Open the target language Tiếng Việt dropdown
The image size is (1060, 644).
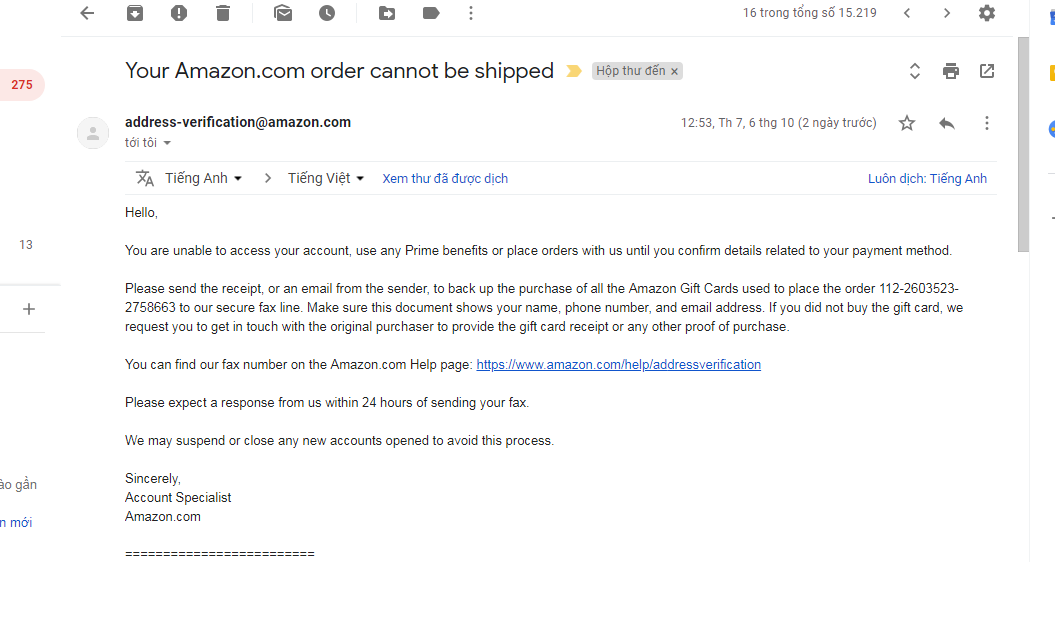point(326,178)
